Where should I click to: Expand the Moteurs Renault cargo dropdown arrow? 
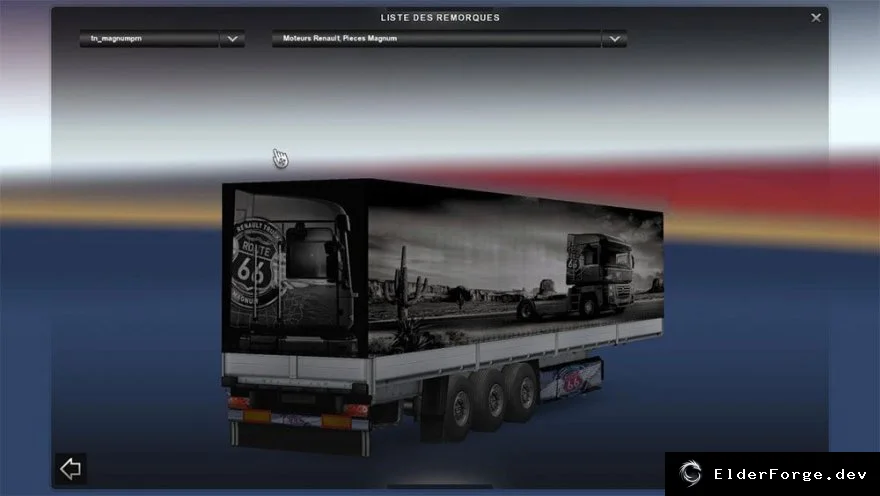615,39
